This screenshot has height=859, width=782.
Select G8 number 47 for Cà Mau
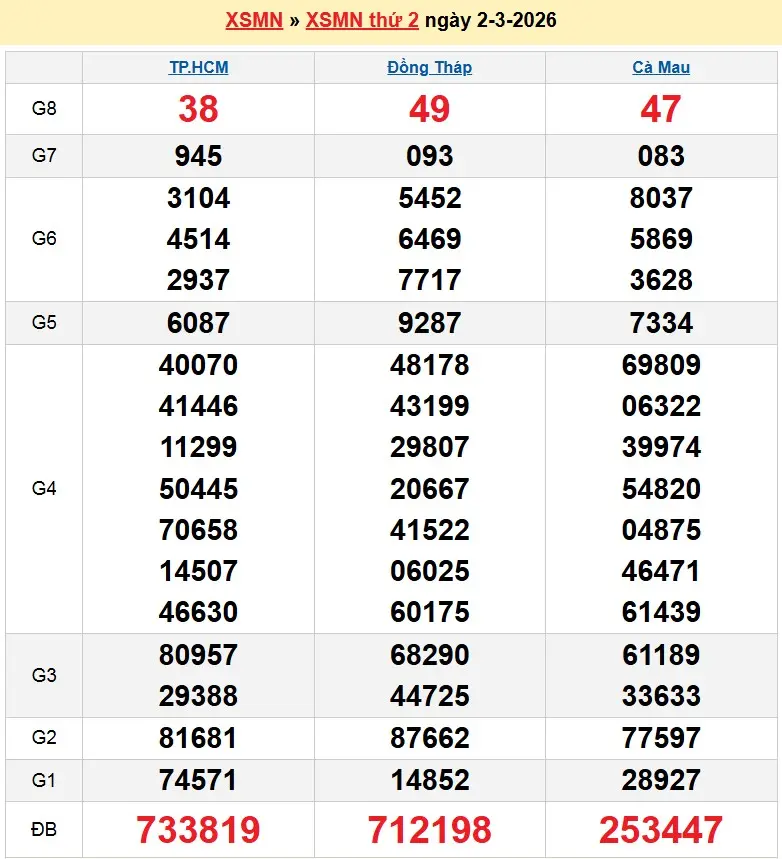661,109
